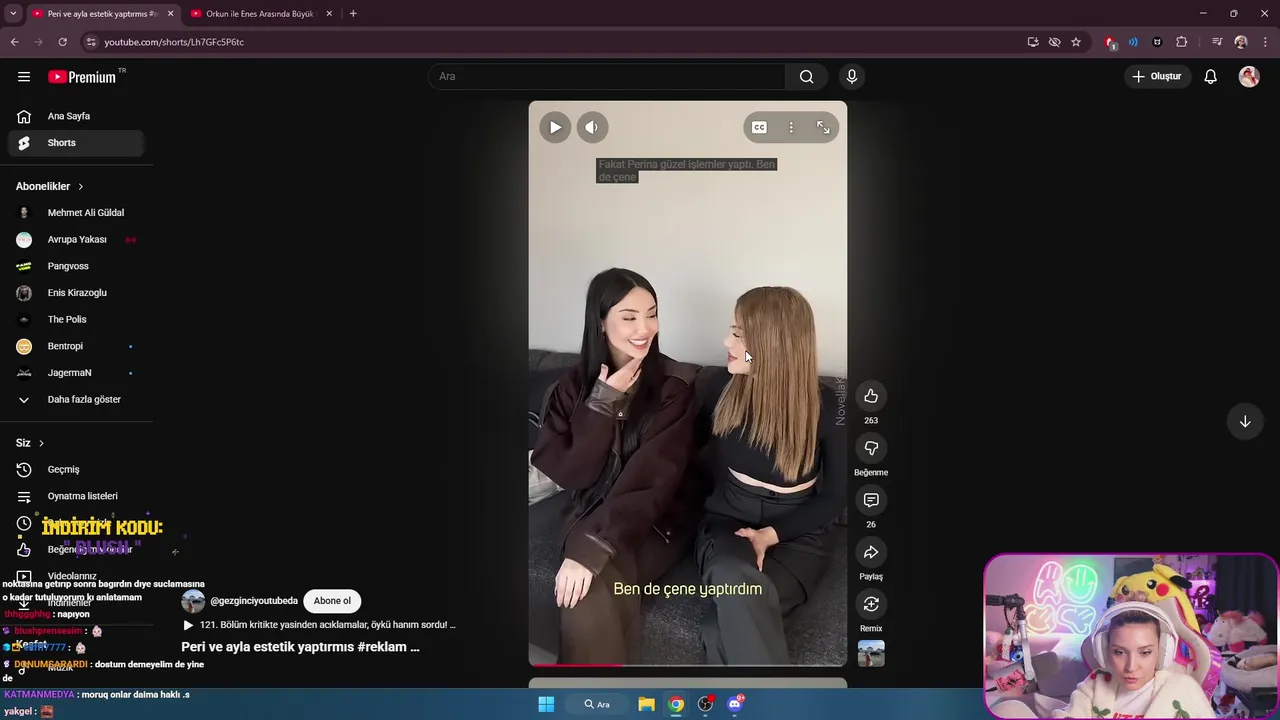Open the Chrome three-dot menu
Screen dimensions: 1280x720
pyautogui.click(x=1266, y=42)
